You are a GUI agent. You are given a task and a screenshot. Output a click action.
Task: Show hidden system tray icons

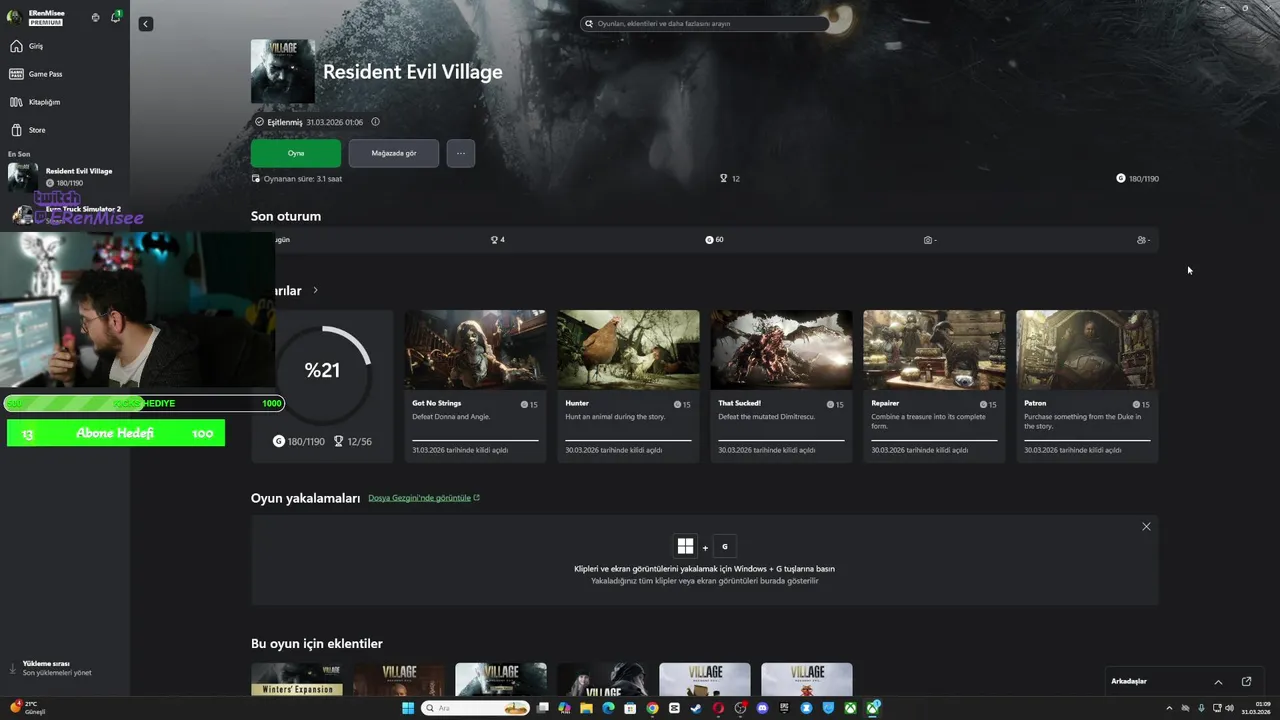pos(1169,708)
